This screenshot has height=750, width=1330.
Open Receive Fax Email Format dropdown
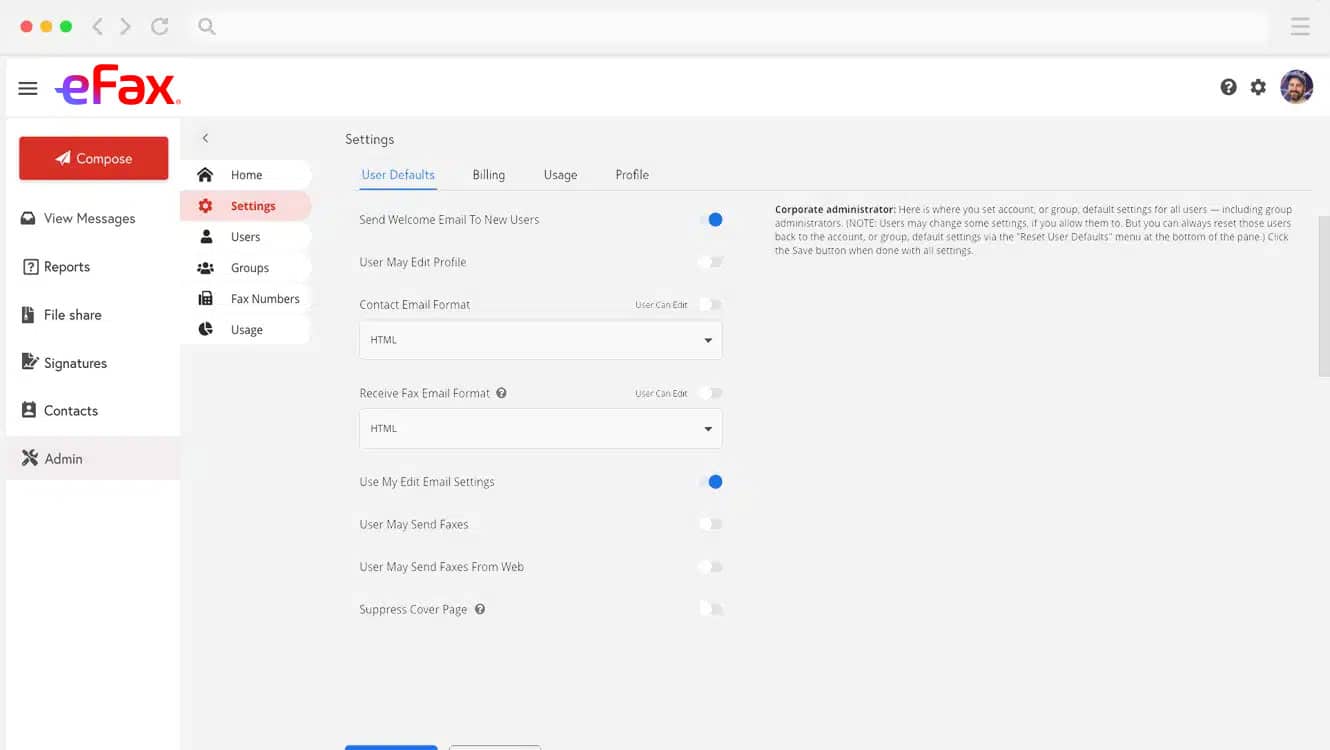coord(540,429)
